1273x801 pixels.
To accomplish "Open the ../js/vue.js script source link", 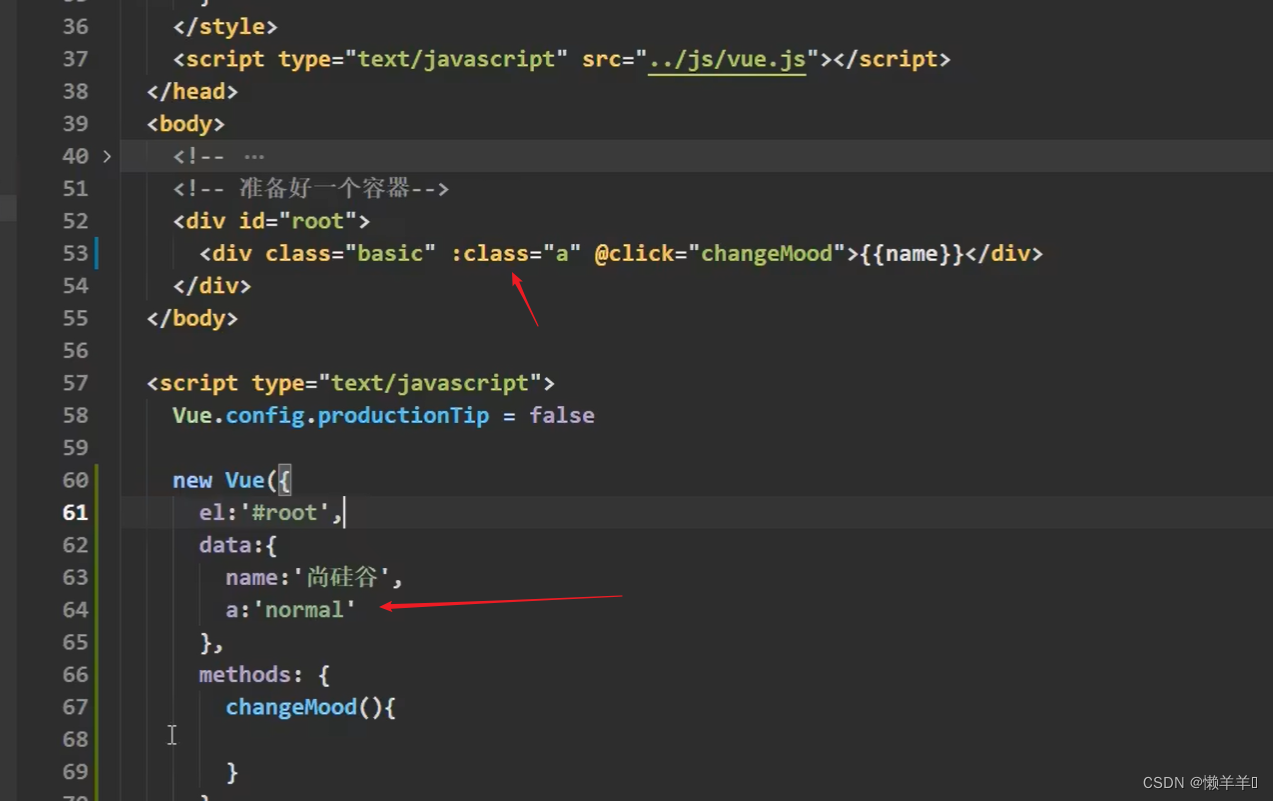I will click(x=727, y=59).
